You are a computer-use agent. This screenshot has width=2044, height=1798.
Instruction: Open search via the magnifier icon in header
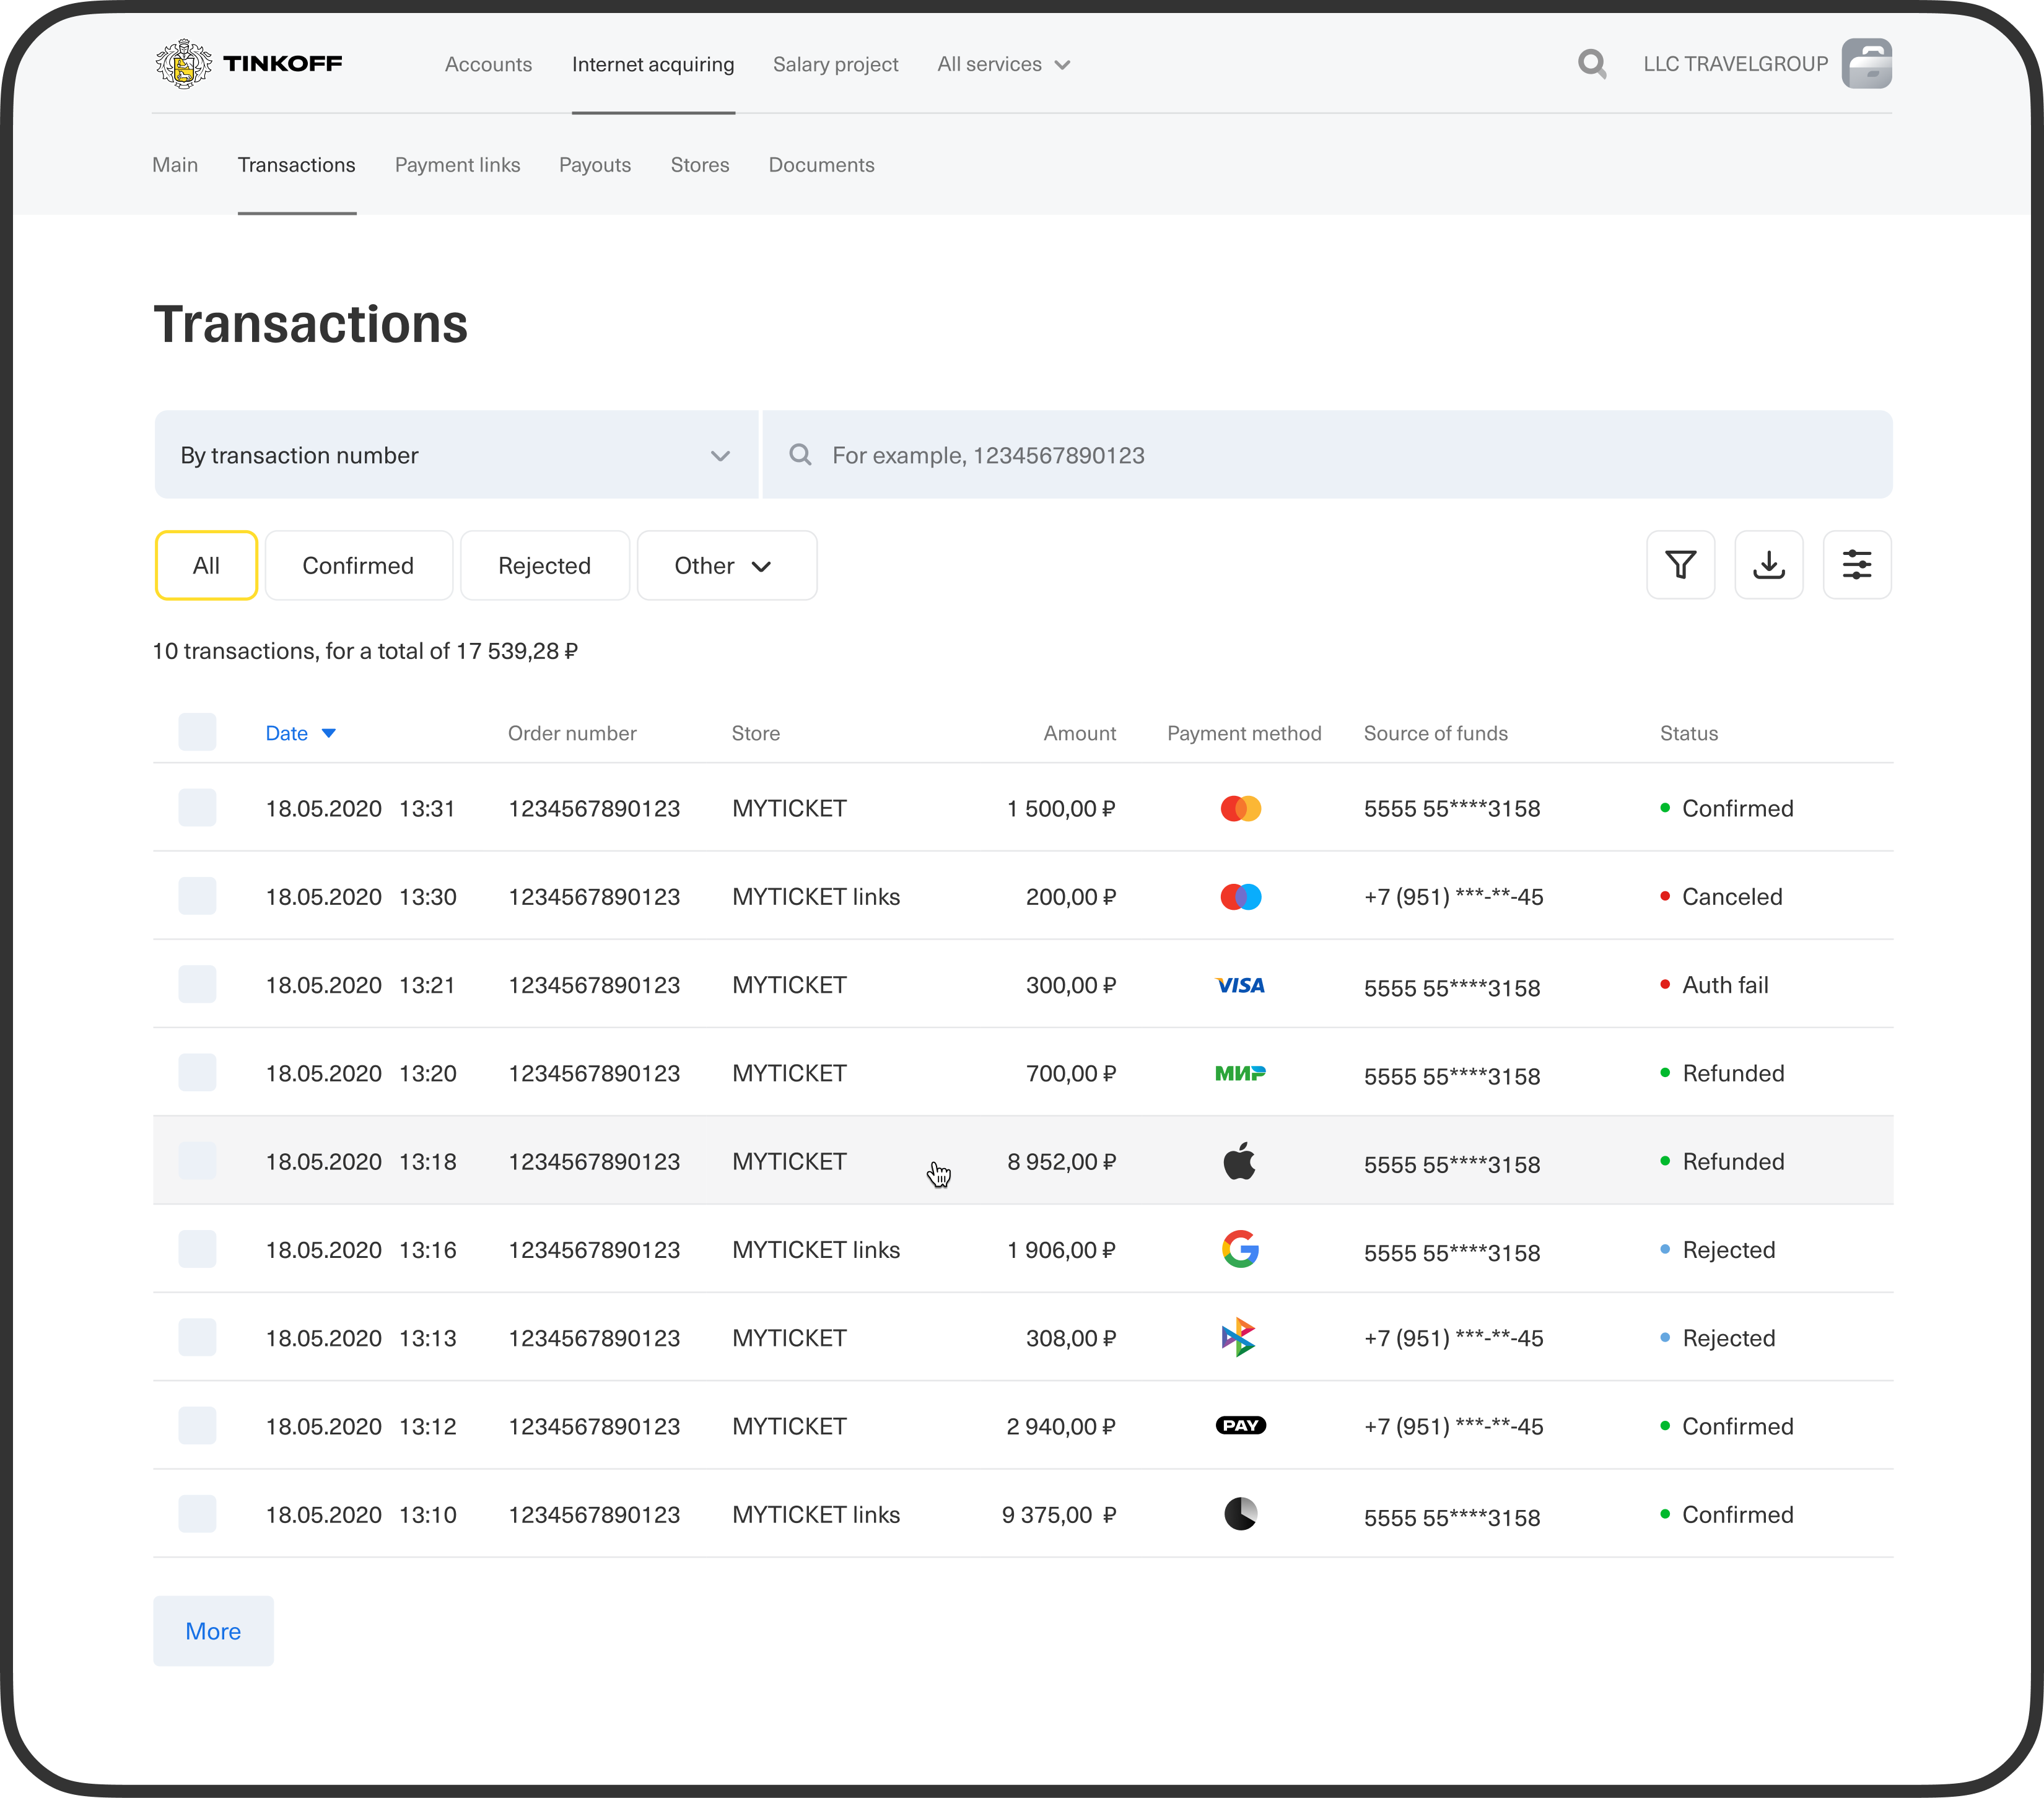point(1592,64)
